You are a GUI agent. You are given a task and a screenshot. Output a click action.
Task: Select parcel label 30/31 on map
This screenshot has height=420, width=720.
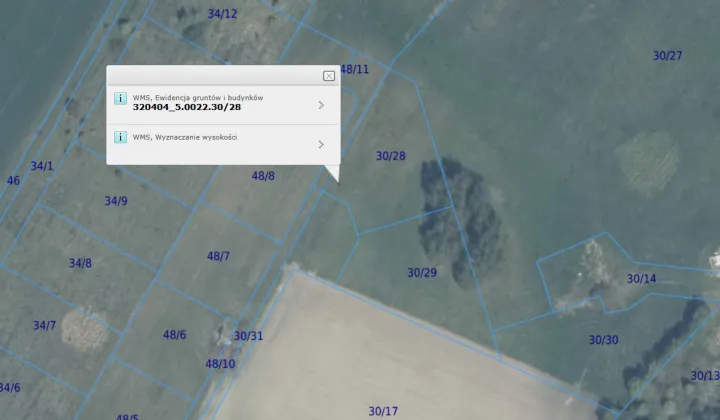(248, 336)
